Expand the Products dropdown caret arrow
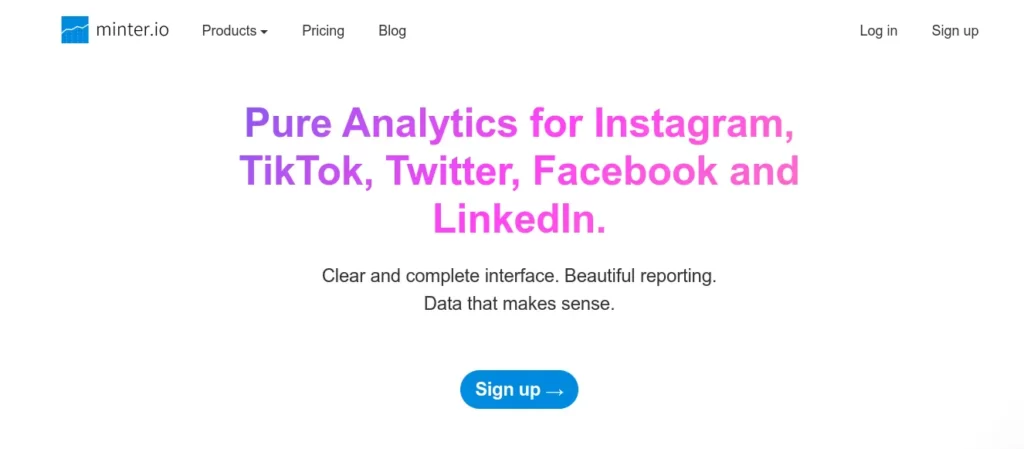This screenshot has height=449, width=1024. 264,32
